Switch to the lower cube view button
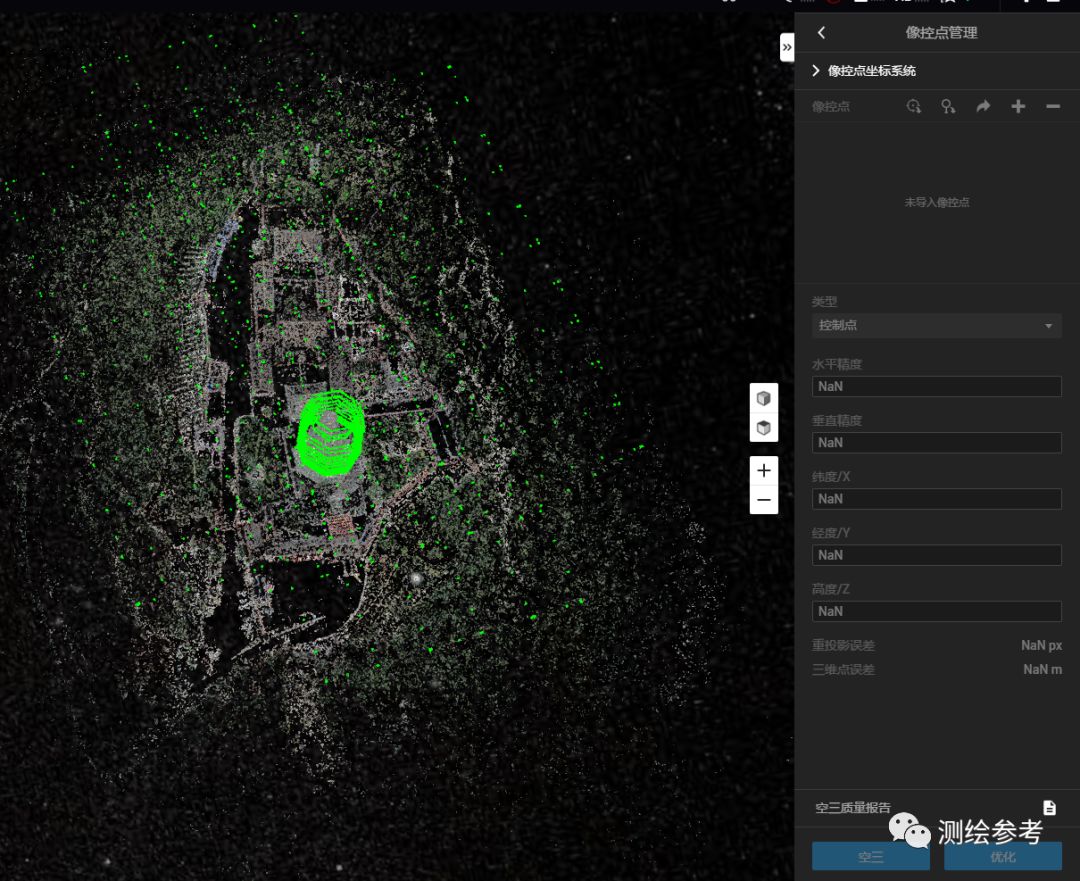1080x881 pixels. click(764, 428)
